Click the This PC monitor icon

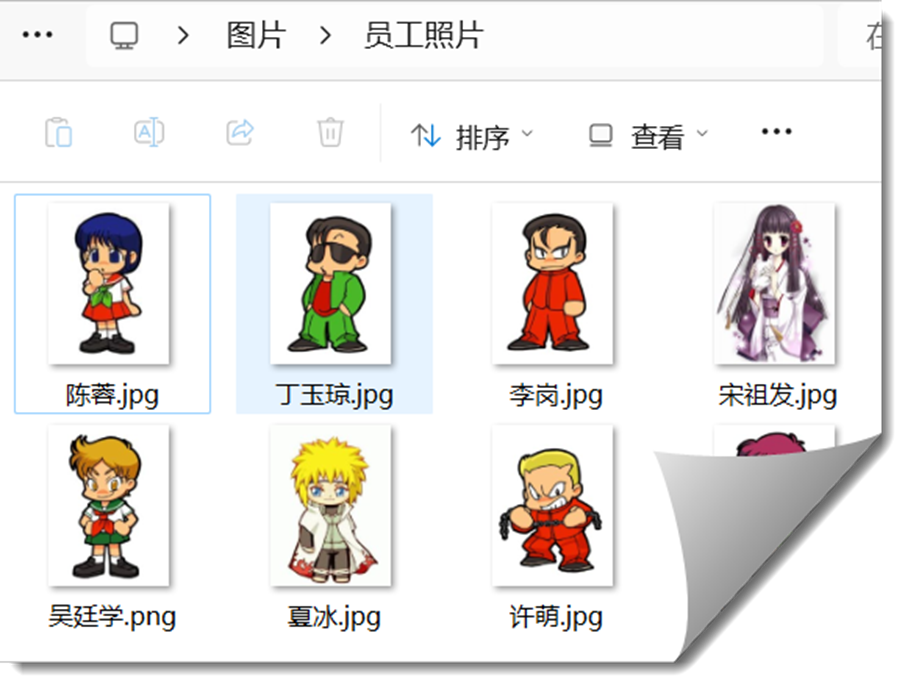(x=124, y=36)
